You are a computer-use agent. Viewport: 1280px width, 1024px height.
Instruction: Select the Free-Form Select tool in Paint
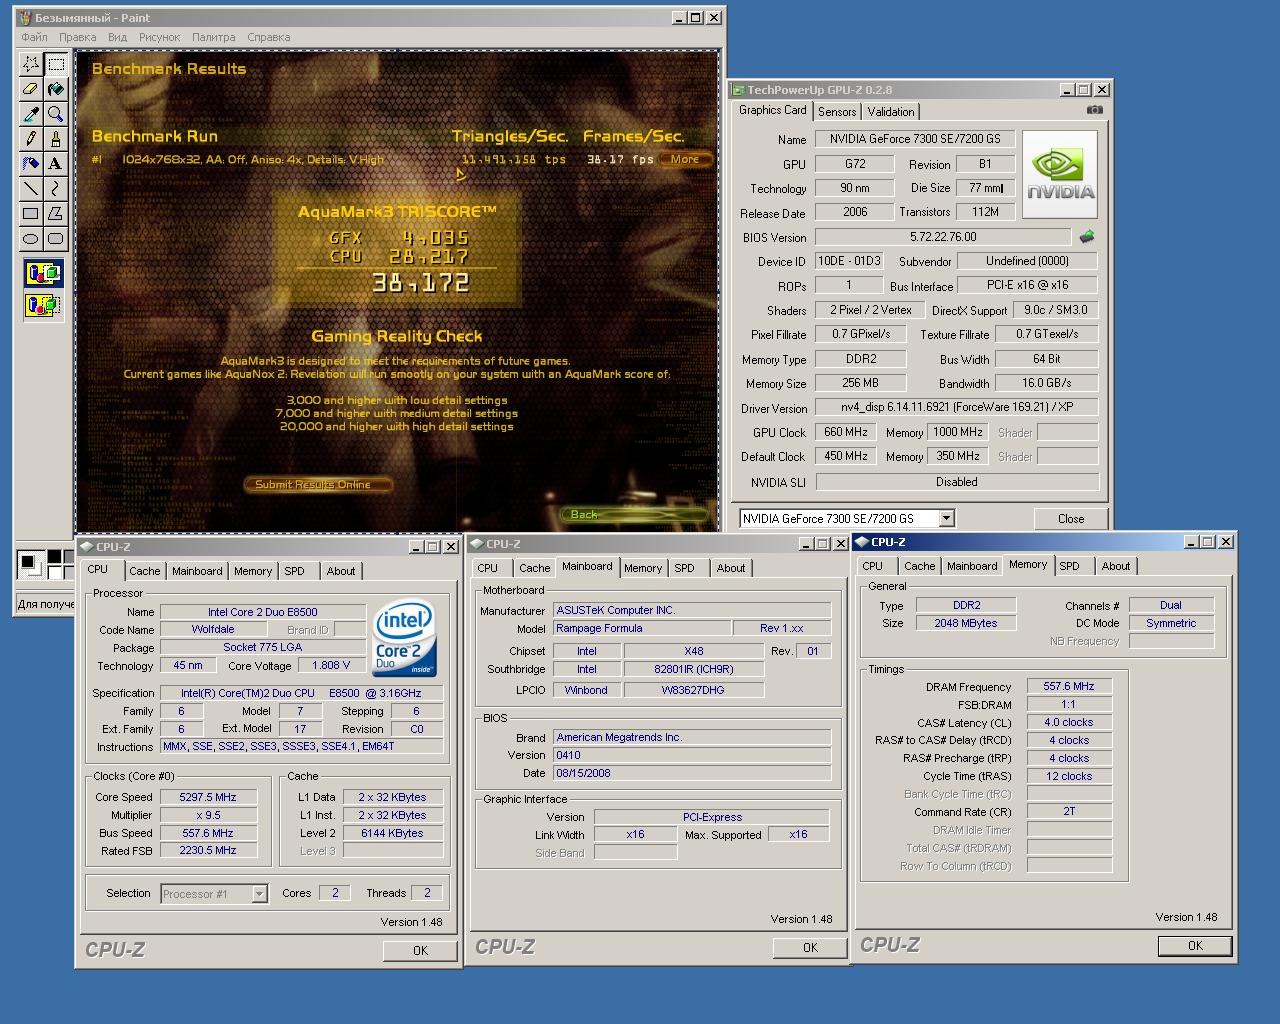click(31, 64)
